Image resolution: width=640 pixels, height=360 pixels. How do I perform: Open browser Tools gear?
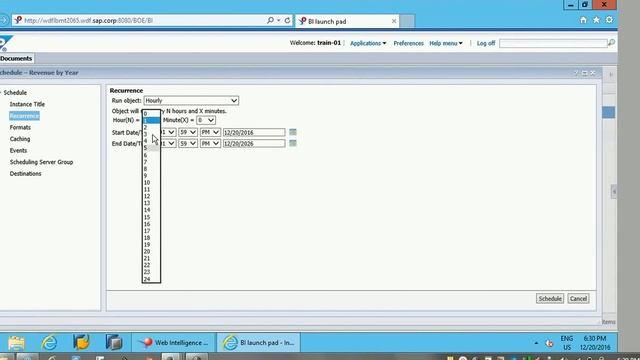coord(609,20)
